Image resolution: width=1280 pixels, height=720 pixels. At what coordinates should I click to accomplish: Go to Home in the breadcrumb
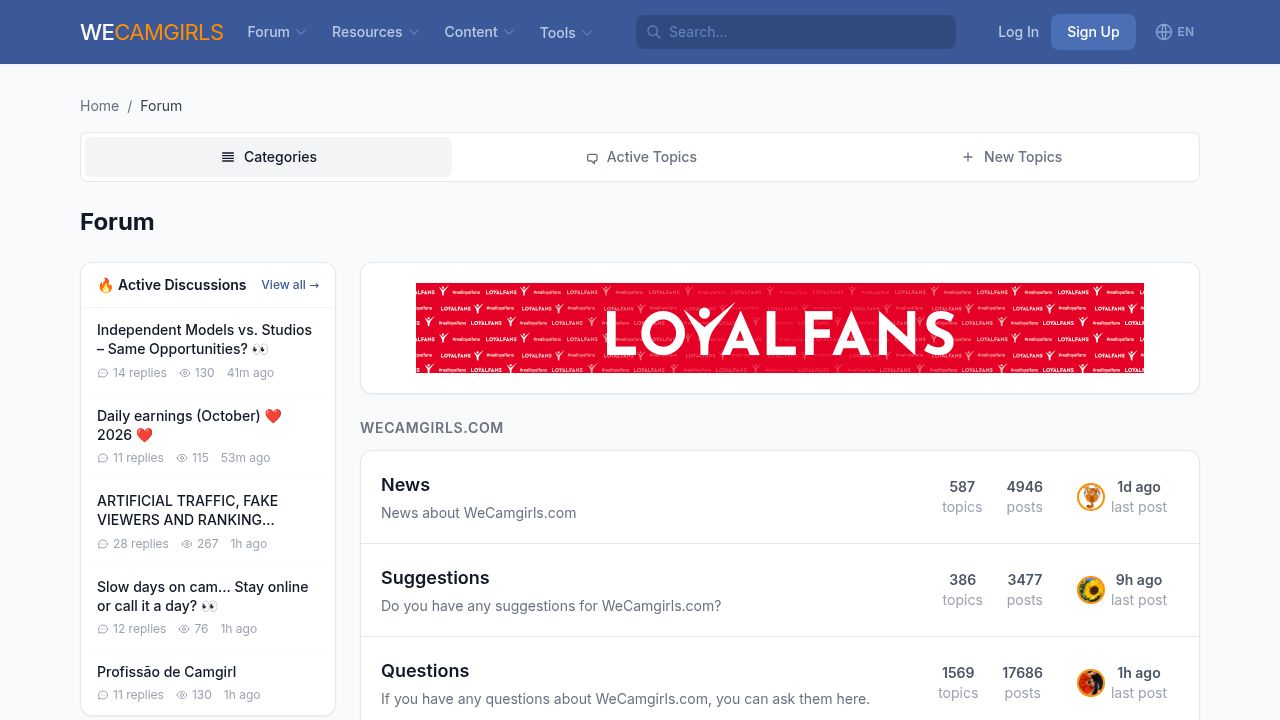[99, 106]
